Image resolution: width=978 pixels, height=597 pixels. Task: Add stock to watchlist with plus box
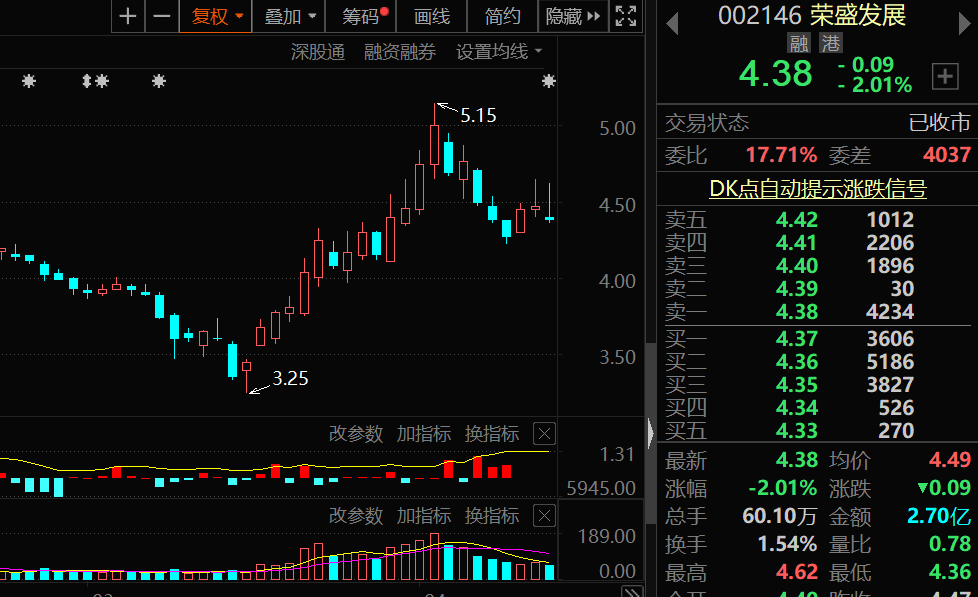pyautogui.click(x=945, y=77)
